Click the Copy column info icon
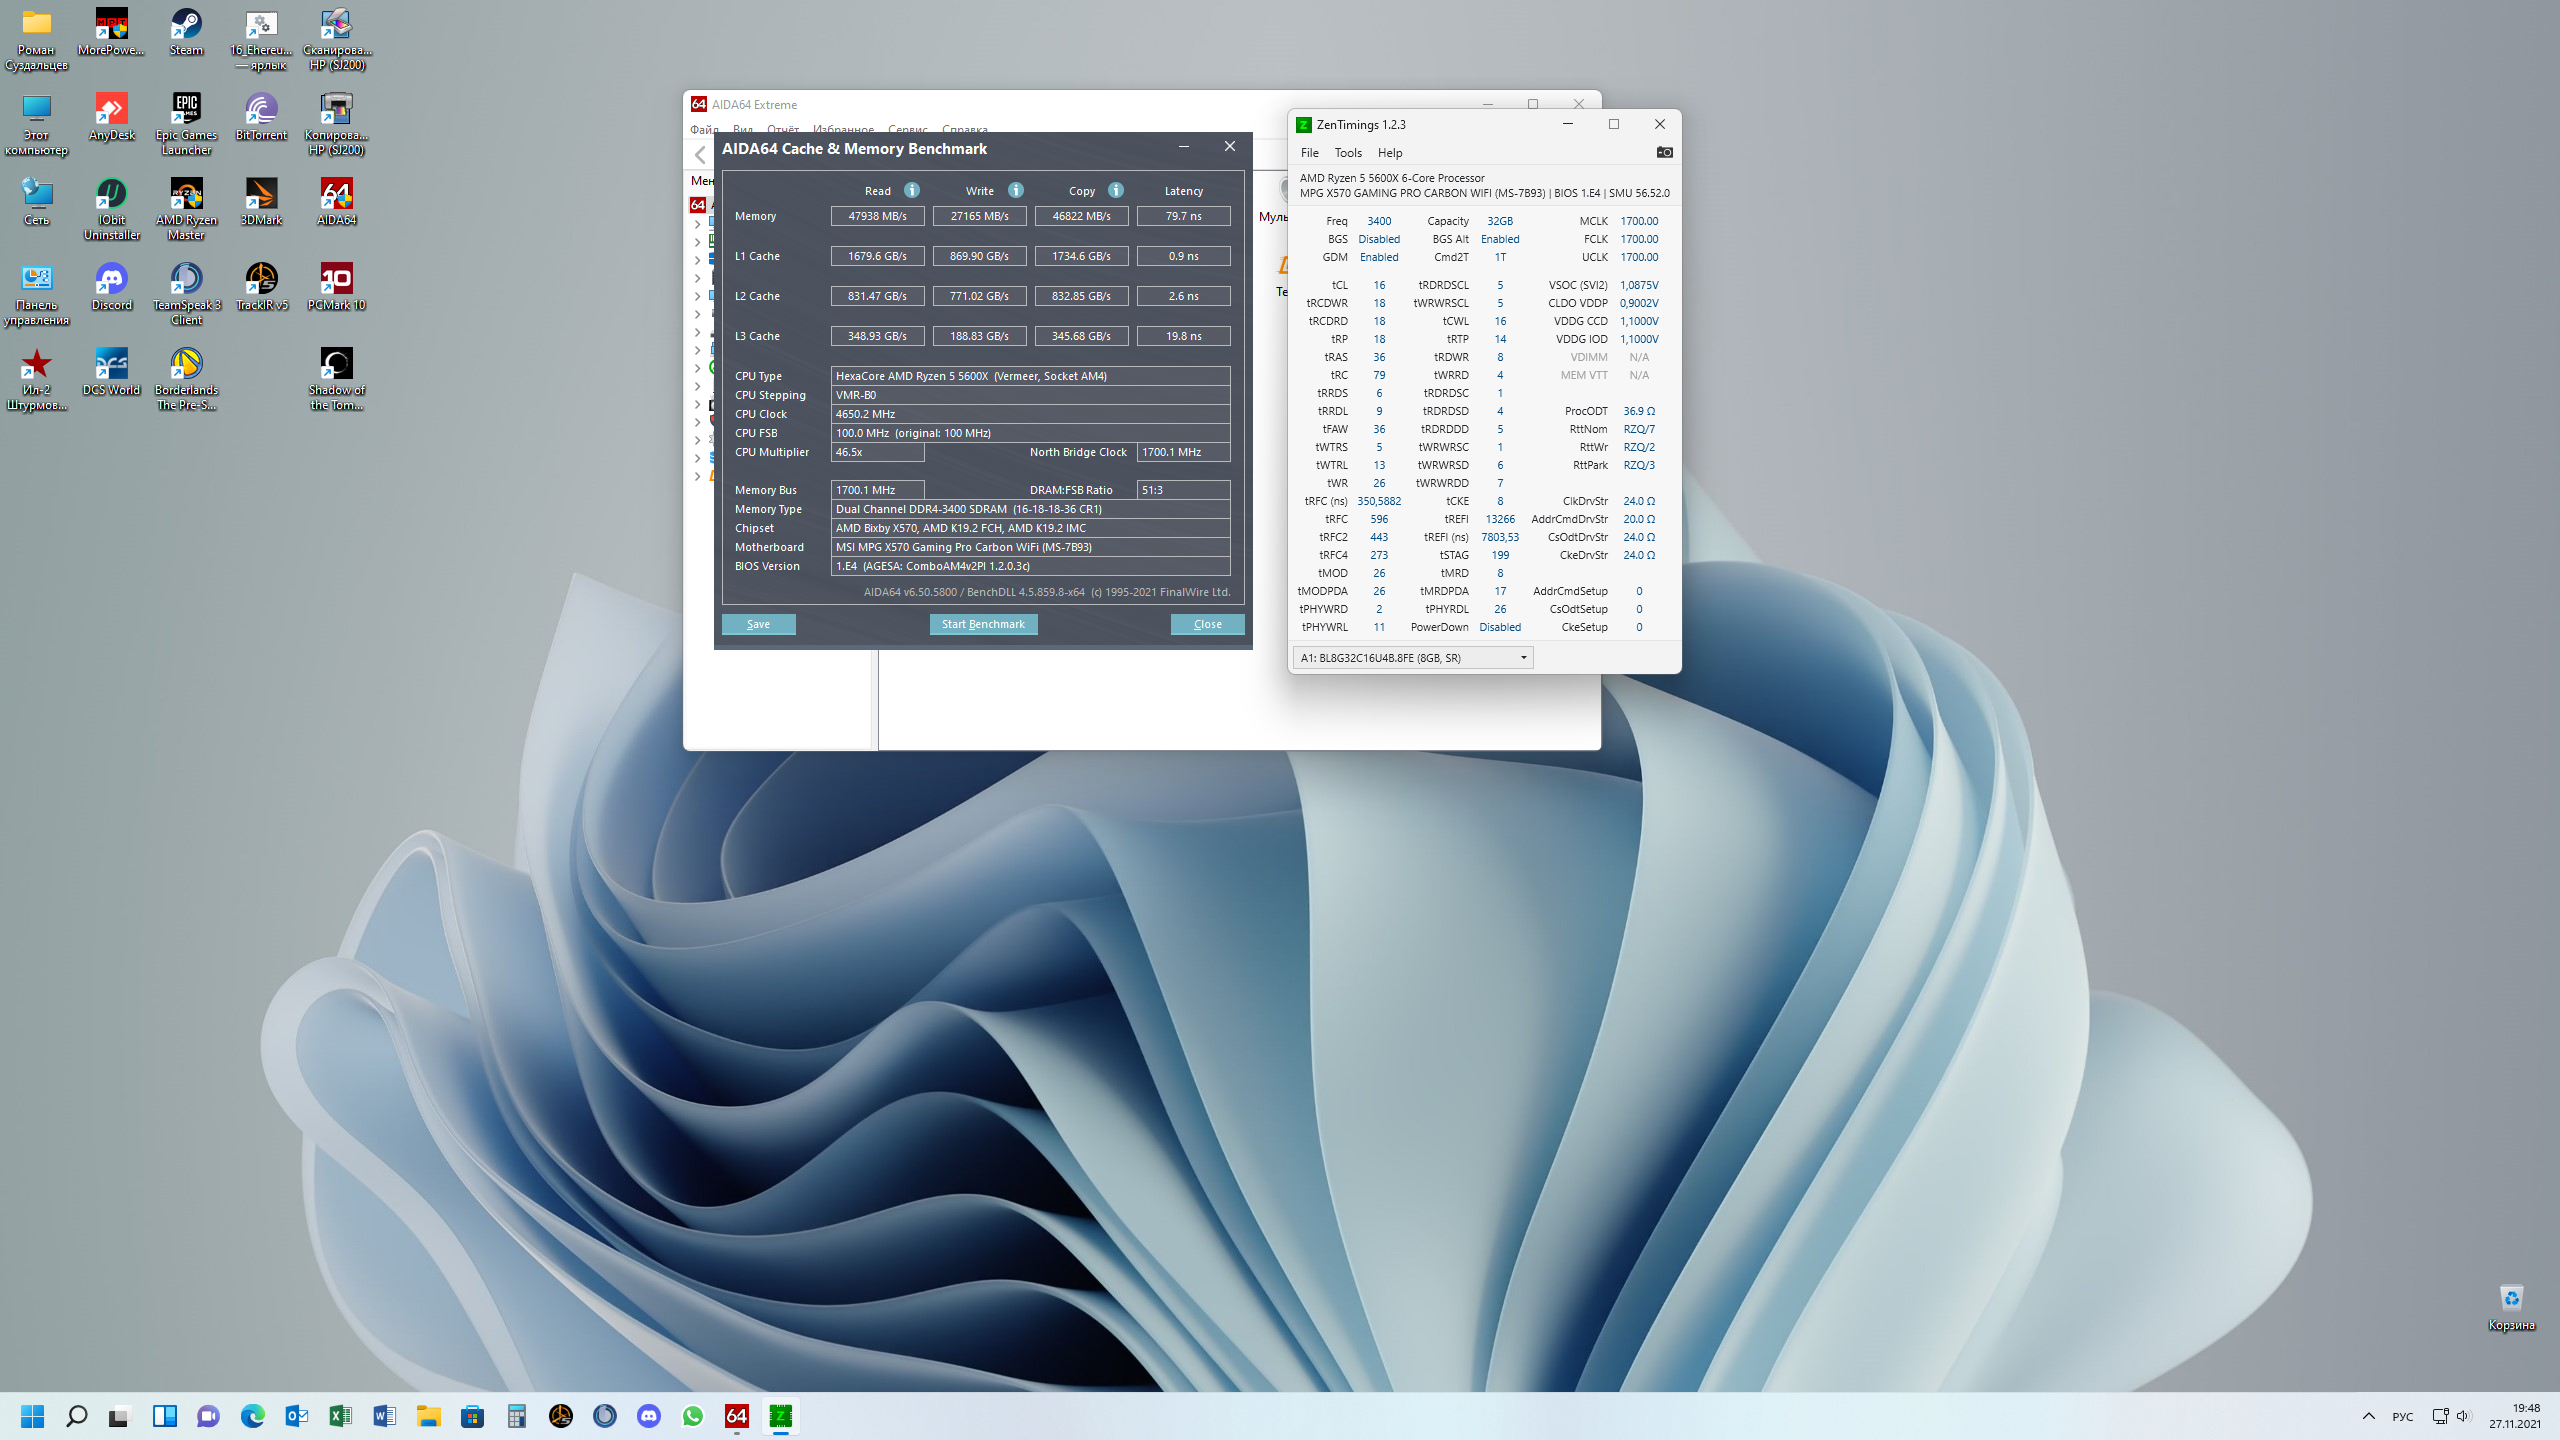The height and width of the screenshot is (1440, 2560). (x=1115, y=190)
